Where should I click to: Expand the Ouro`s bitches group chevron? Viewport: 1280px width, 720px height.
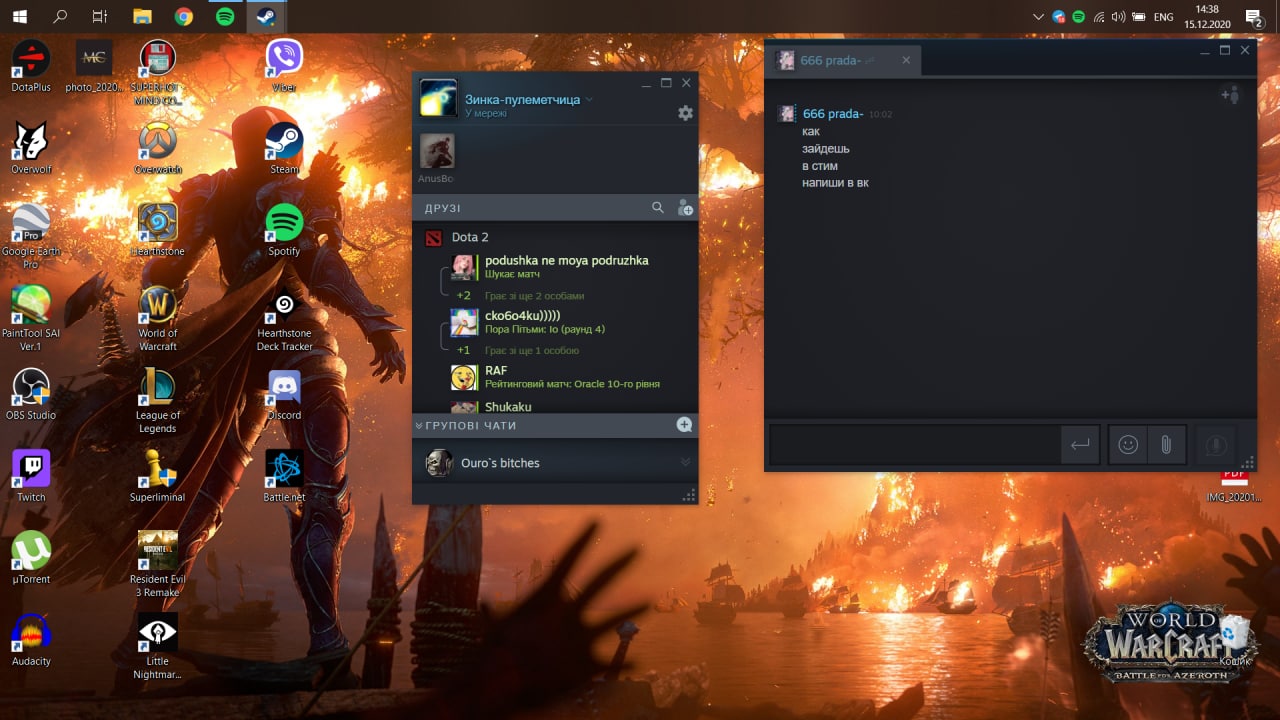(685, 462)
